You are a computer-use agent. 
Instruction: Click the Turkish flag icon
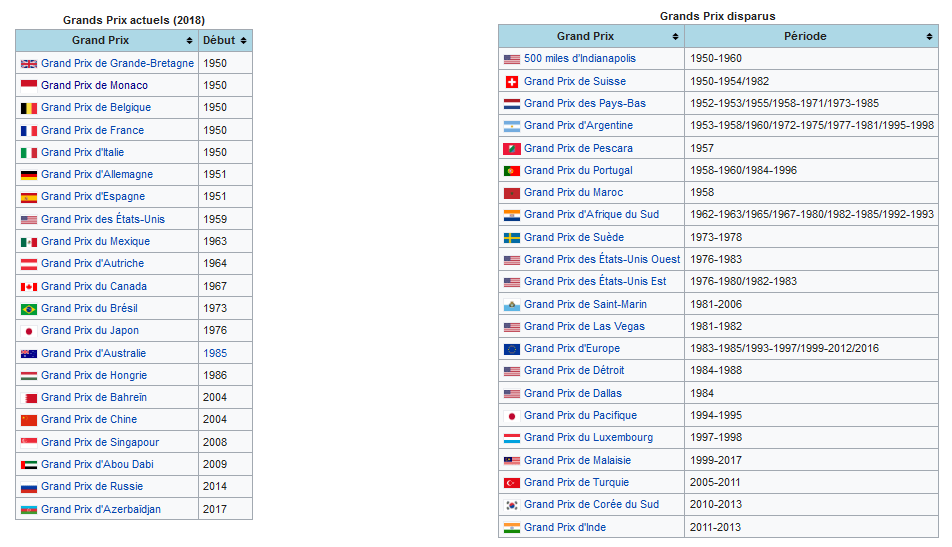pos(512,483)
